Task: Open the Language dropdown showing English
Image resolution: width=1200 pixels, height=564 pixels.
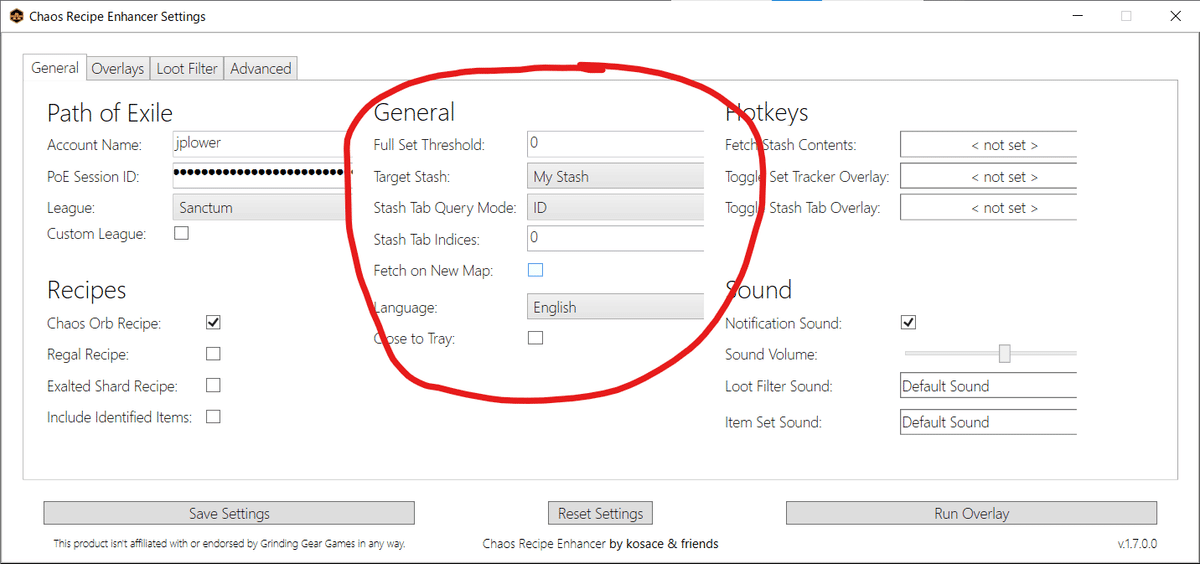Action: coord(615,307)
